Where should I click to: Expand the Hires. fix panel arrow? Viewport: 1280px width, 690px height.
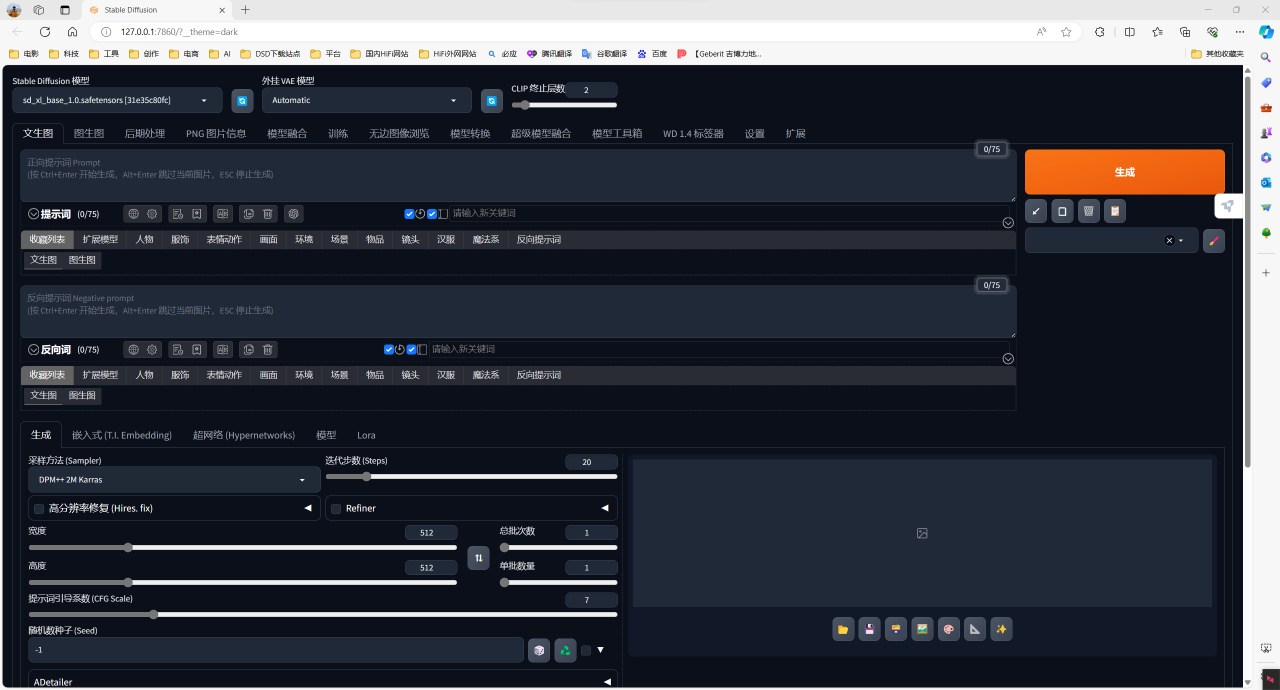pyautogui.click(x=308, y=508)
